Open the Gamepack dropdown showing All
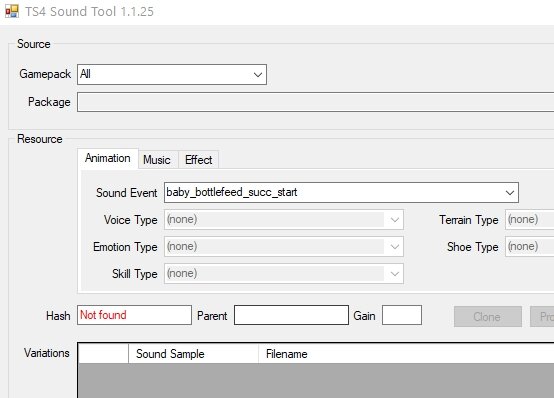The height and width of the screenshot is (398, 554). [172, 74]
